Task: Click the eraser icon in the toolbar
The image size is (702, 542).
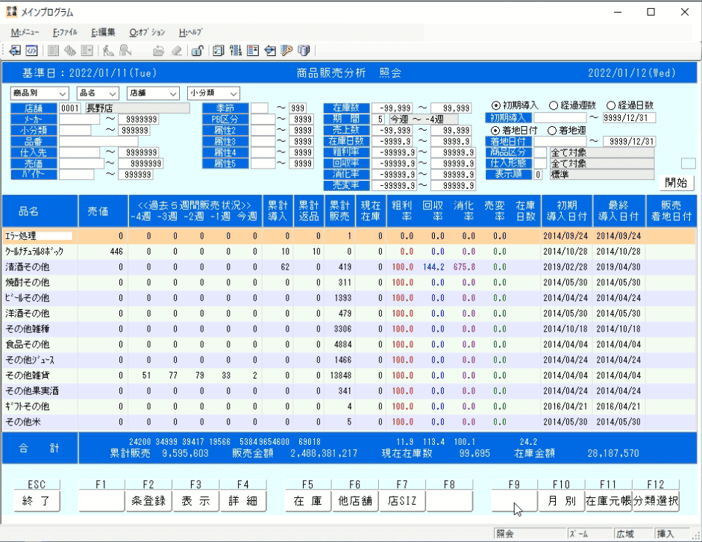Action: point(176,51)
